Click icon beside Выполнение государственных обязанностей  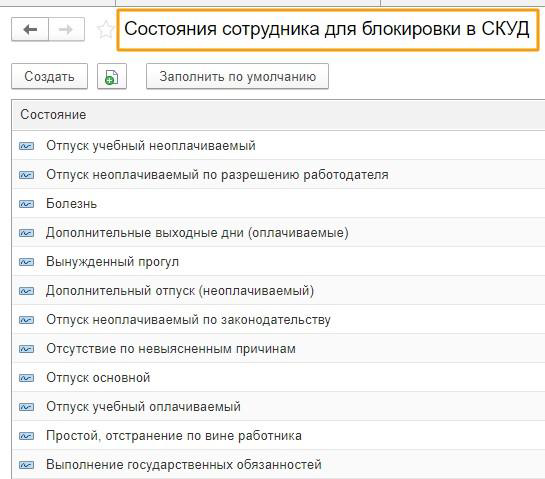[x=26, y=465]
